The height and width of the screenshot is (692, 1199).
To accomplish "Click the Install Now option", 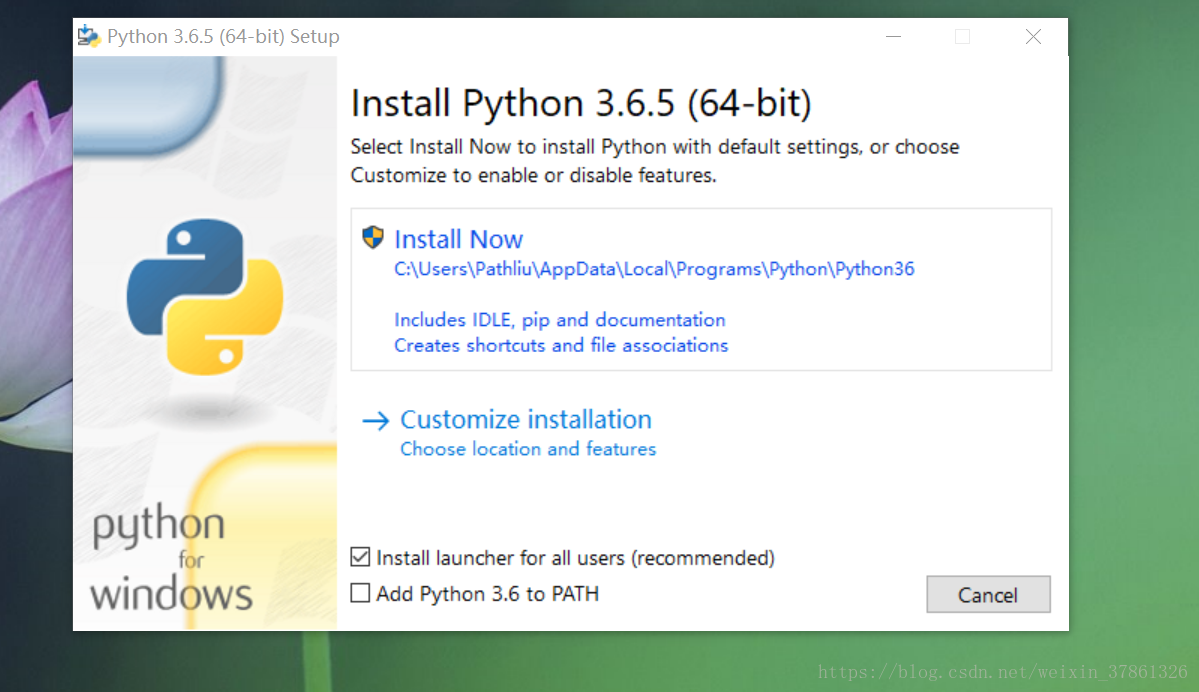I will pyautogui.click(x=700, y=290).
